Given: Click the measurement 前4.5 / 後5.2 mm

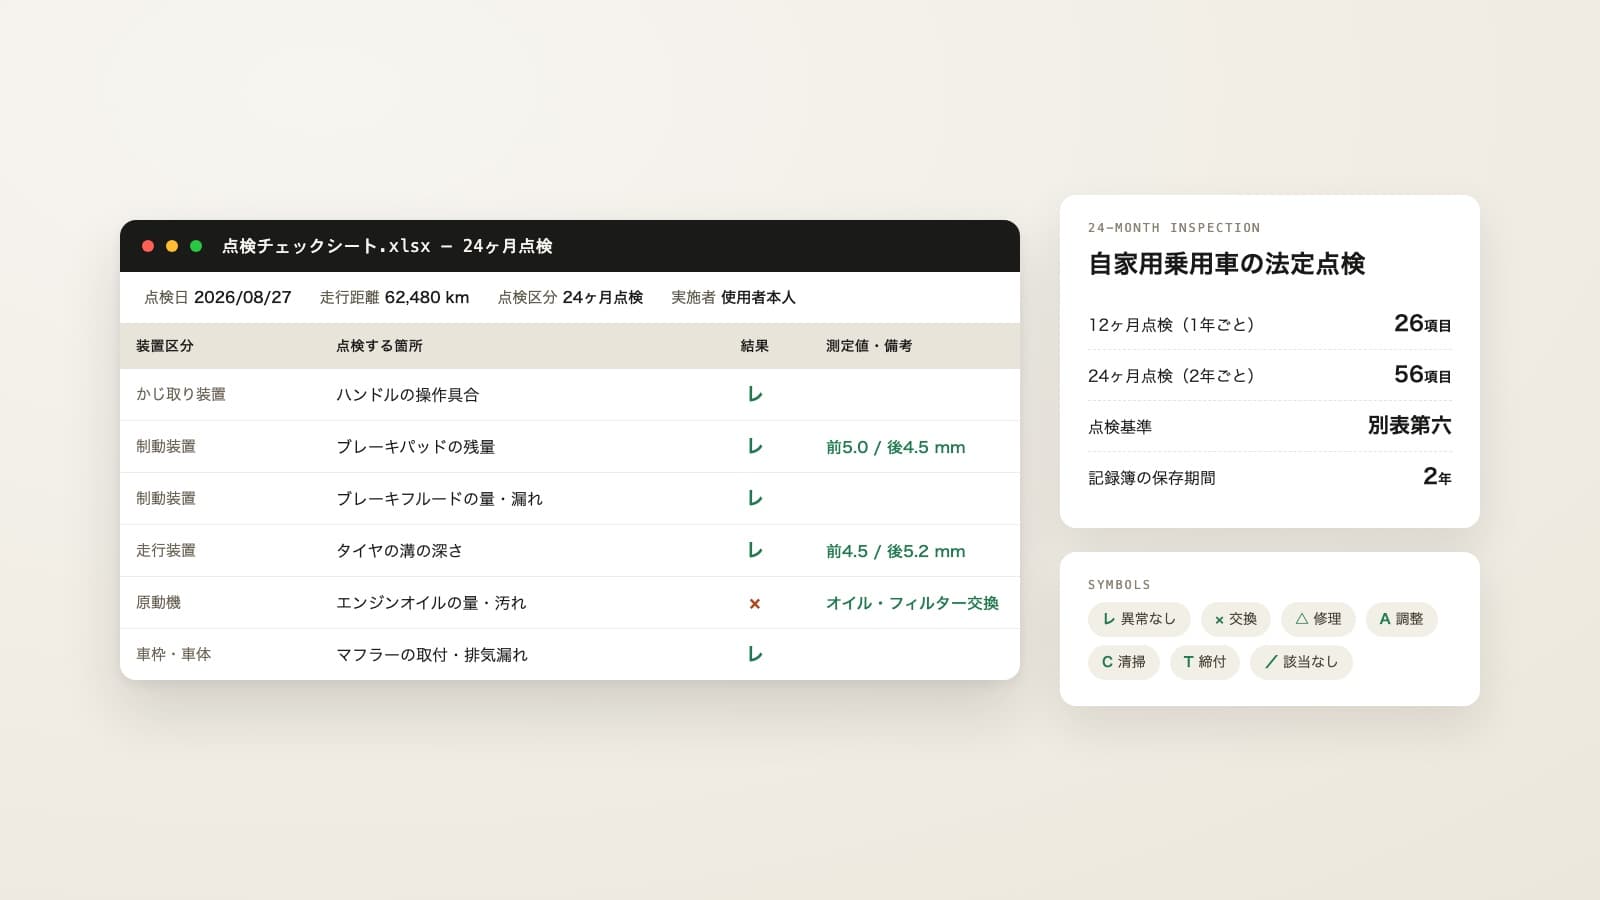Looking at the screenshot, I should [896, 551].
